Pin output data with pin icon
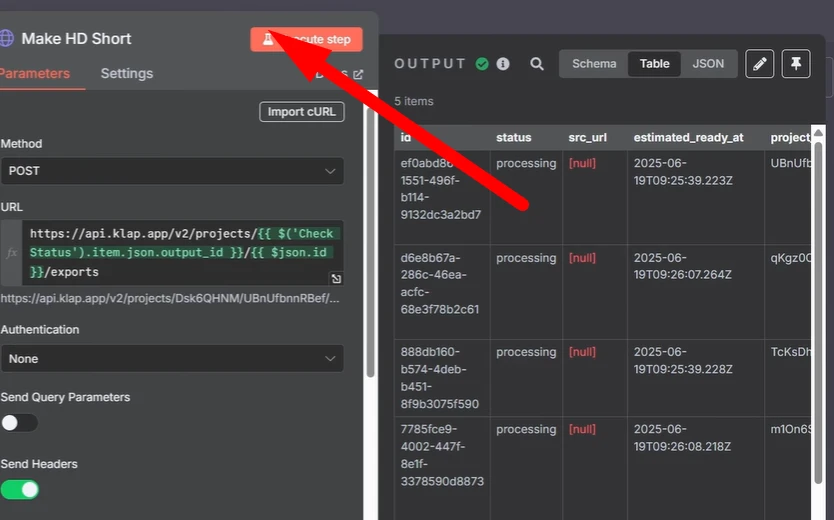The image size is (834, 520). (796, 64)
